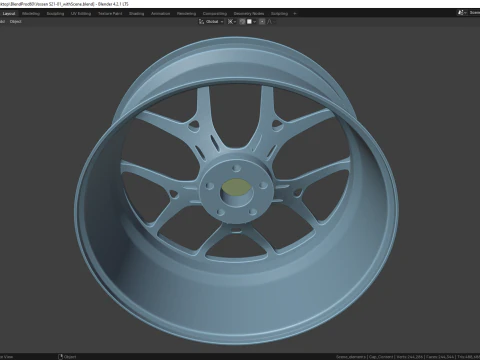Screen dimensions: 480x360
Task: Open the Animation workspace tab
Action: click(161, 14)
